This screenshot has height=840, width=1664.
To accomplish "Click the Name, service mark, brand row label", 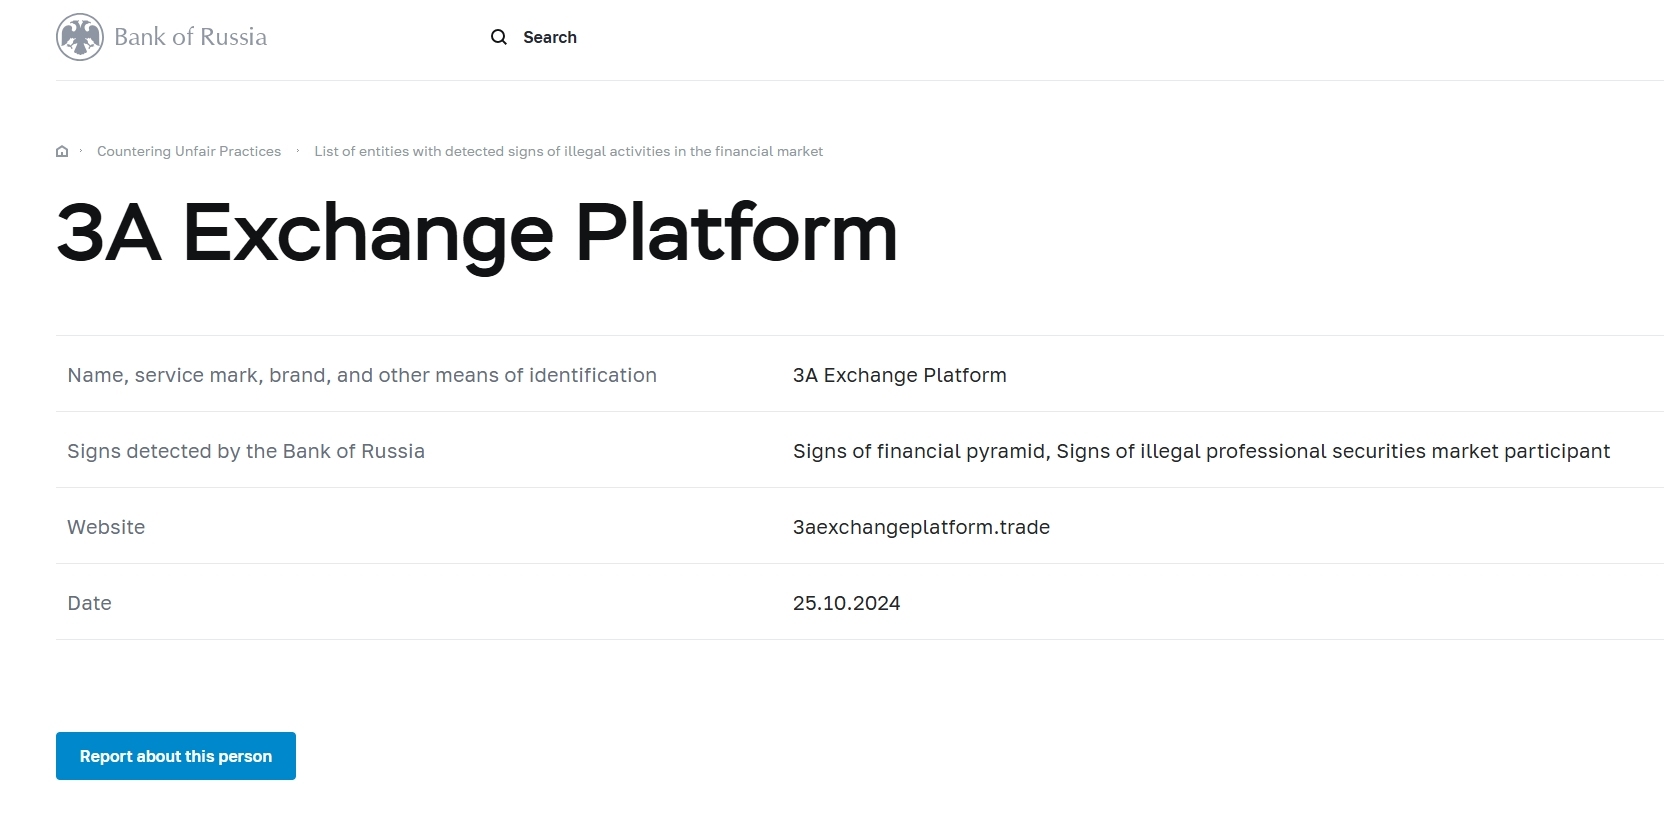I will pos(362,375).
